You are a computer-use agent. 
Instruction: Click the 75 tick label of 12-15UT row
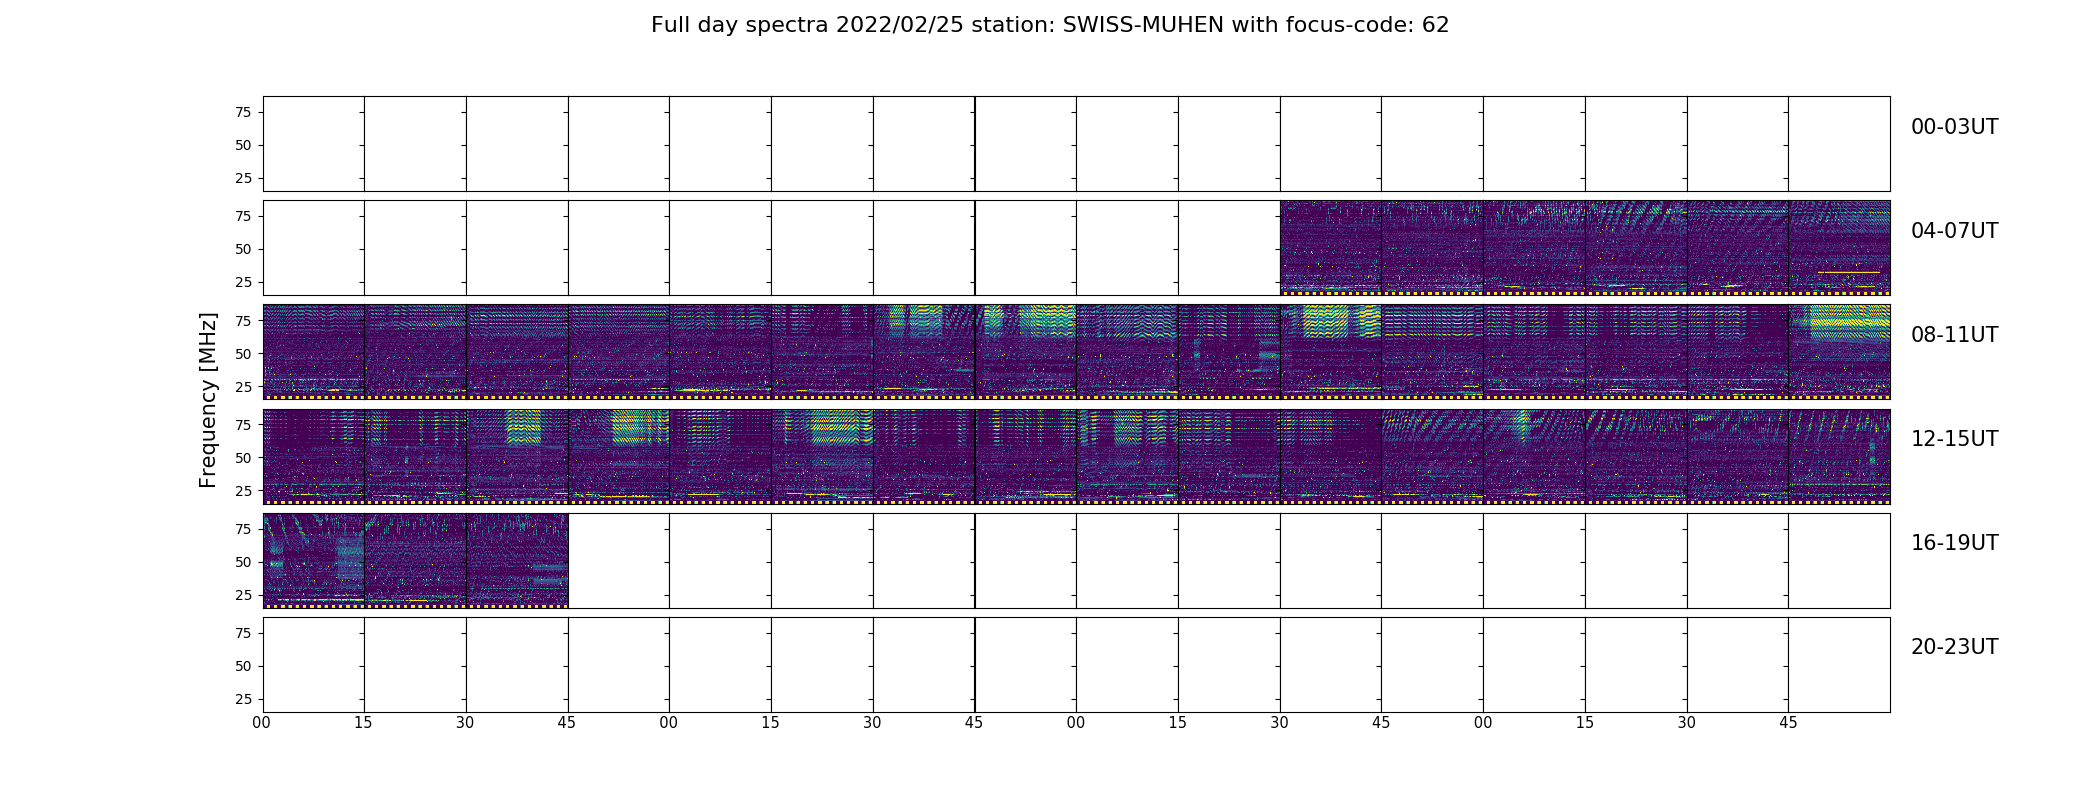[x=243, y=424]
